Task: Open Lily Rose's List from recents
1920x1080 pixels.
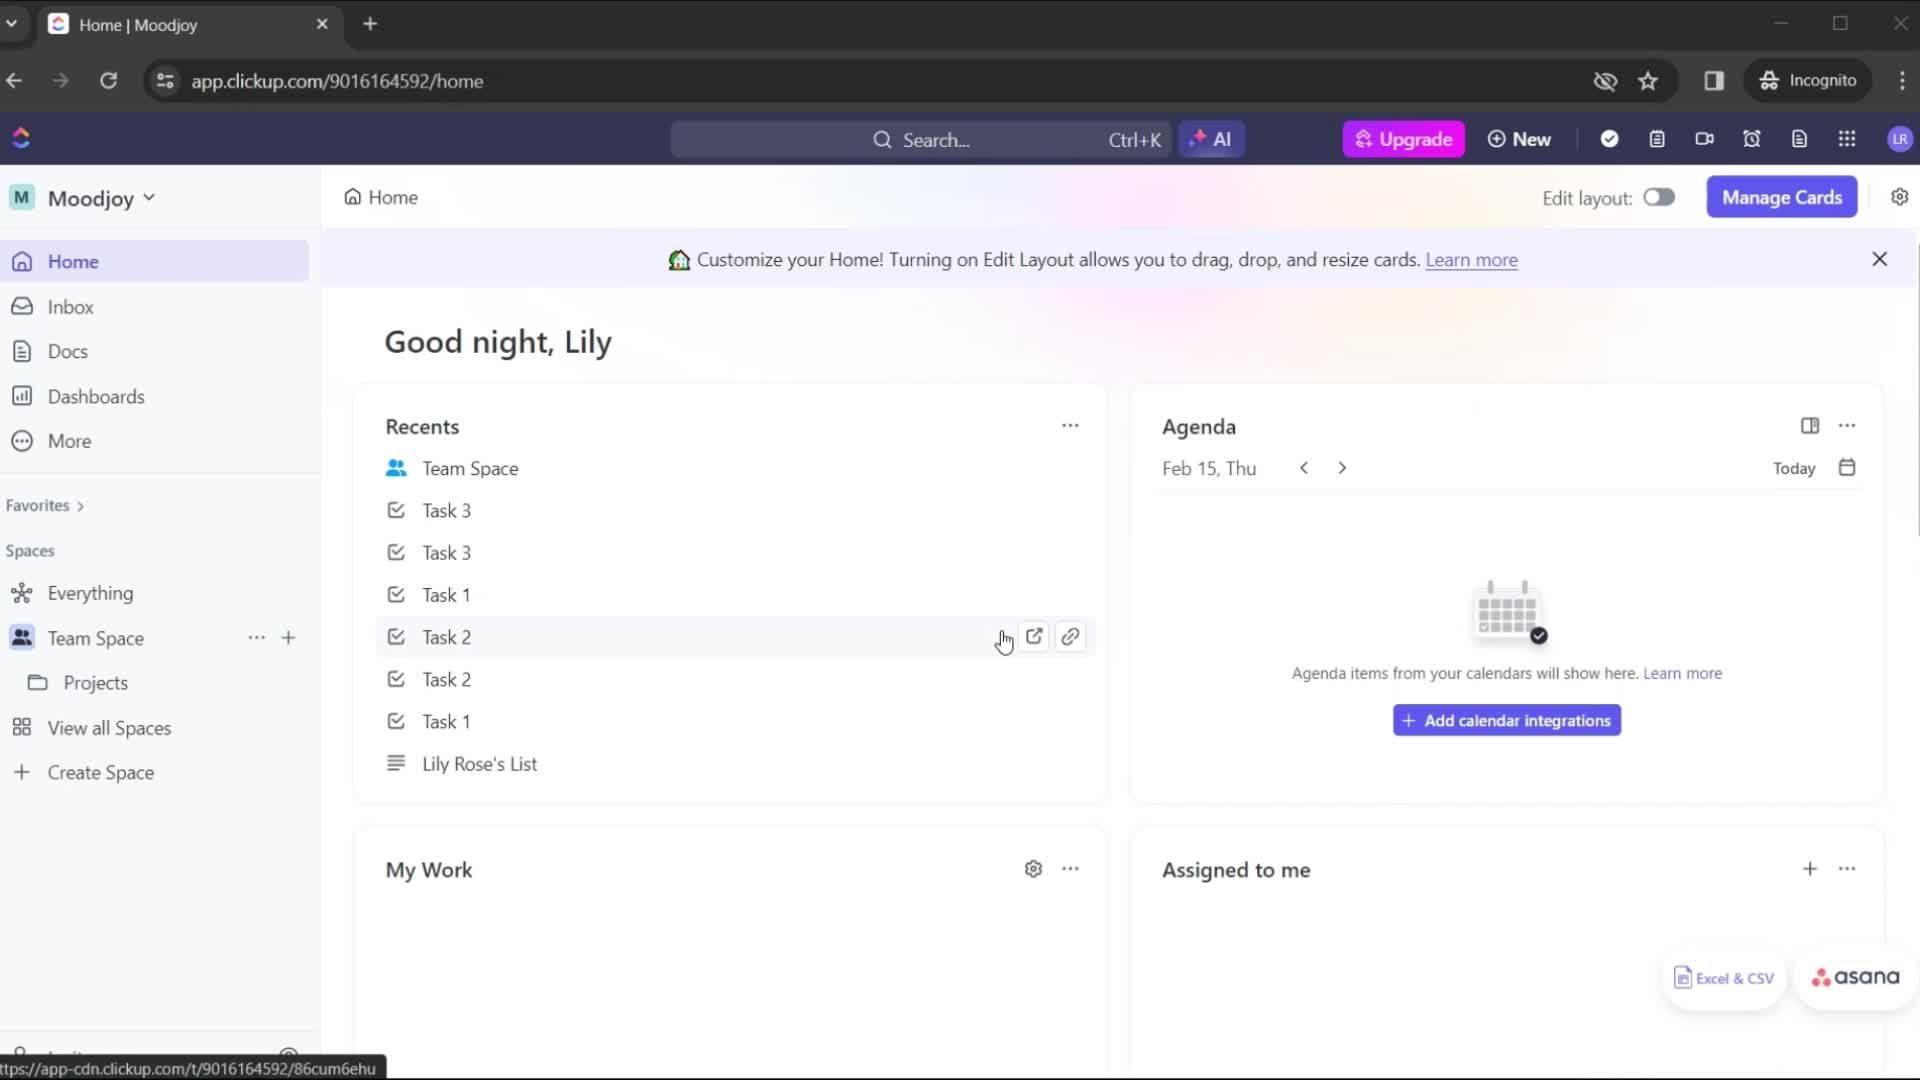Action: click(x=479, y=764)
